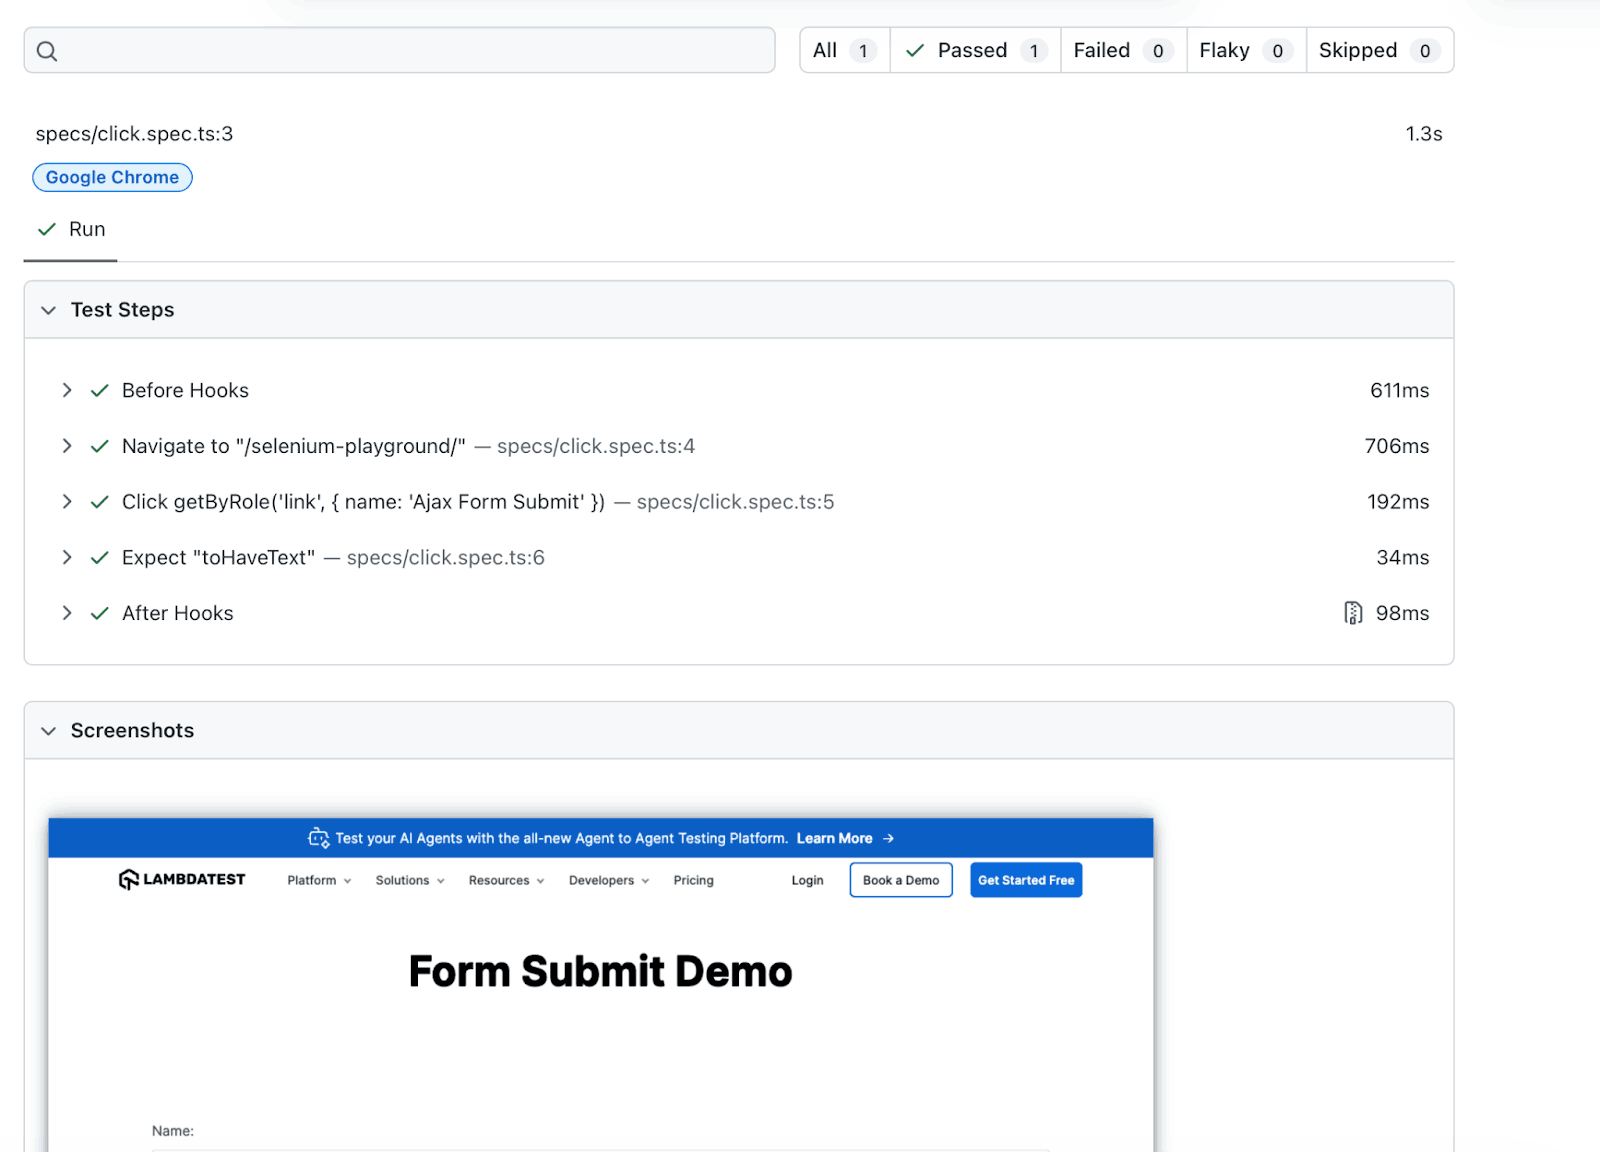The image size is (1600, 1152).
Task: Click the arrow icon after Learn More
Action: coord(888,839)
